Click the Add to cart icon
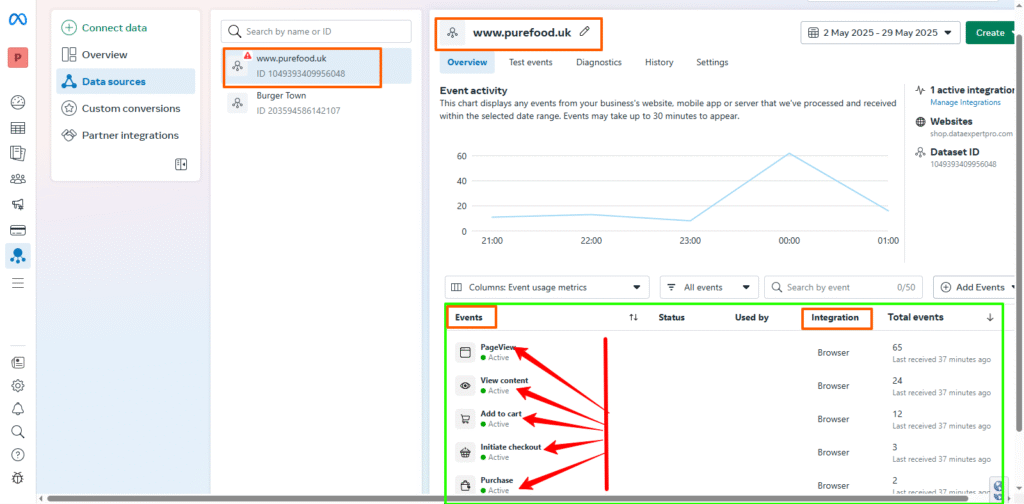The image size is (1024, 504). [465, 419]
